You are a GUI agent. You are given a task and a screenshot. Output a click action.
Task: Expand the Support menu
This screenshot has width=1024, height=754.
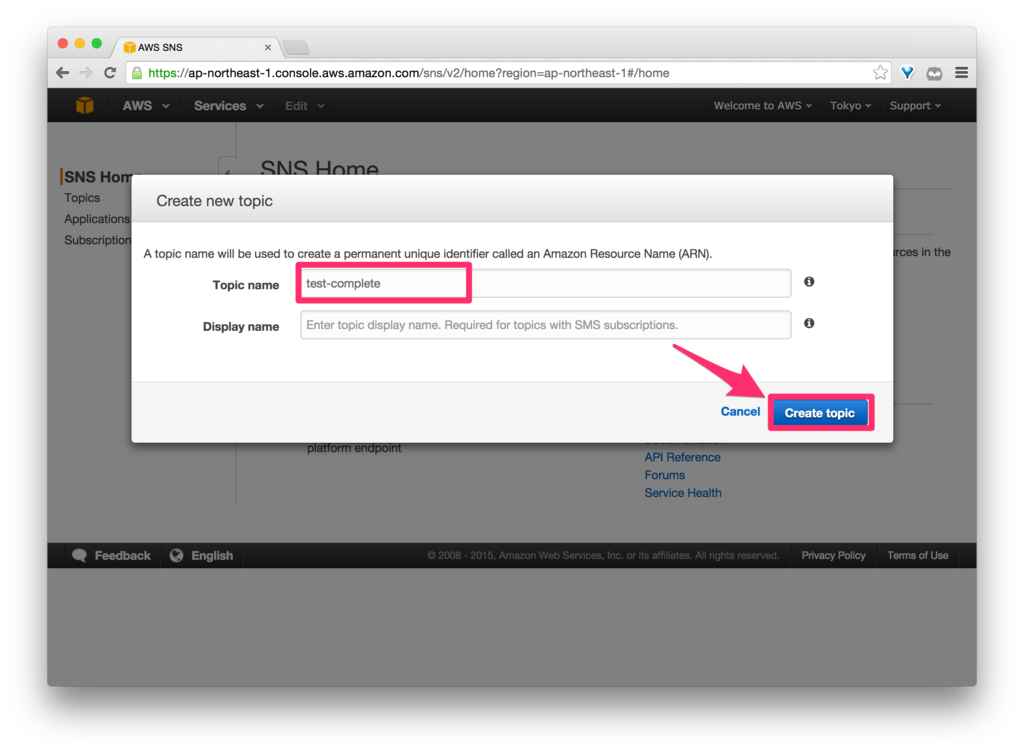[x=915, y=106]
